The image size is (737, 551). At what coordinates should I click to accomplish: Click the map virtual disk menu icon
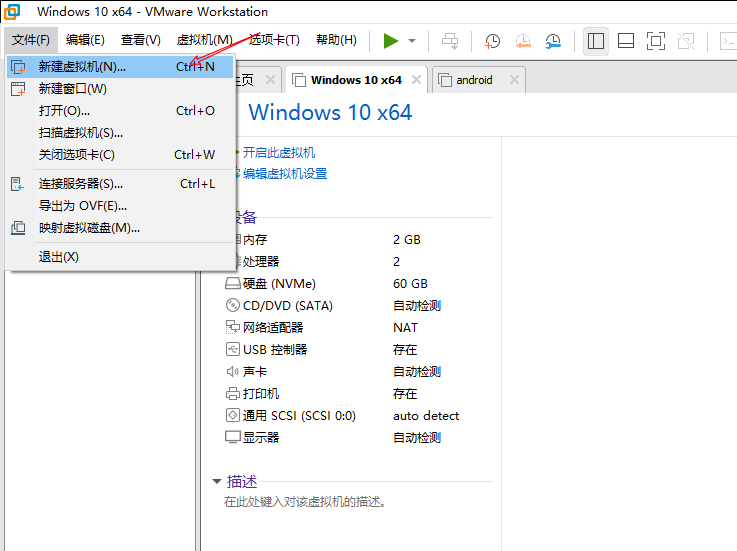[18, 228]
